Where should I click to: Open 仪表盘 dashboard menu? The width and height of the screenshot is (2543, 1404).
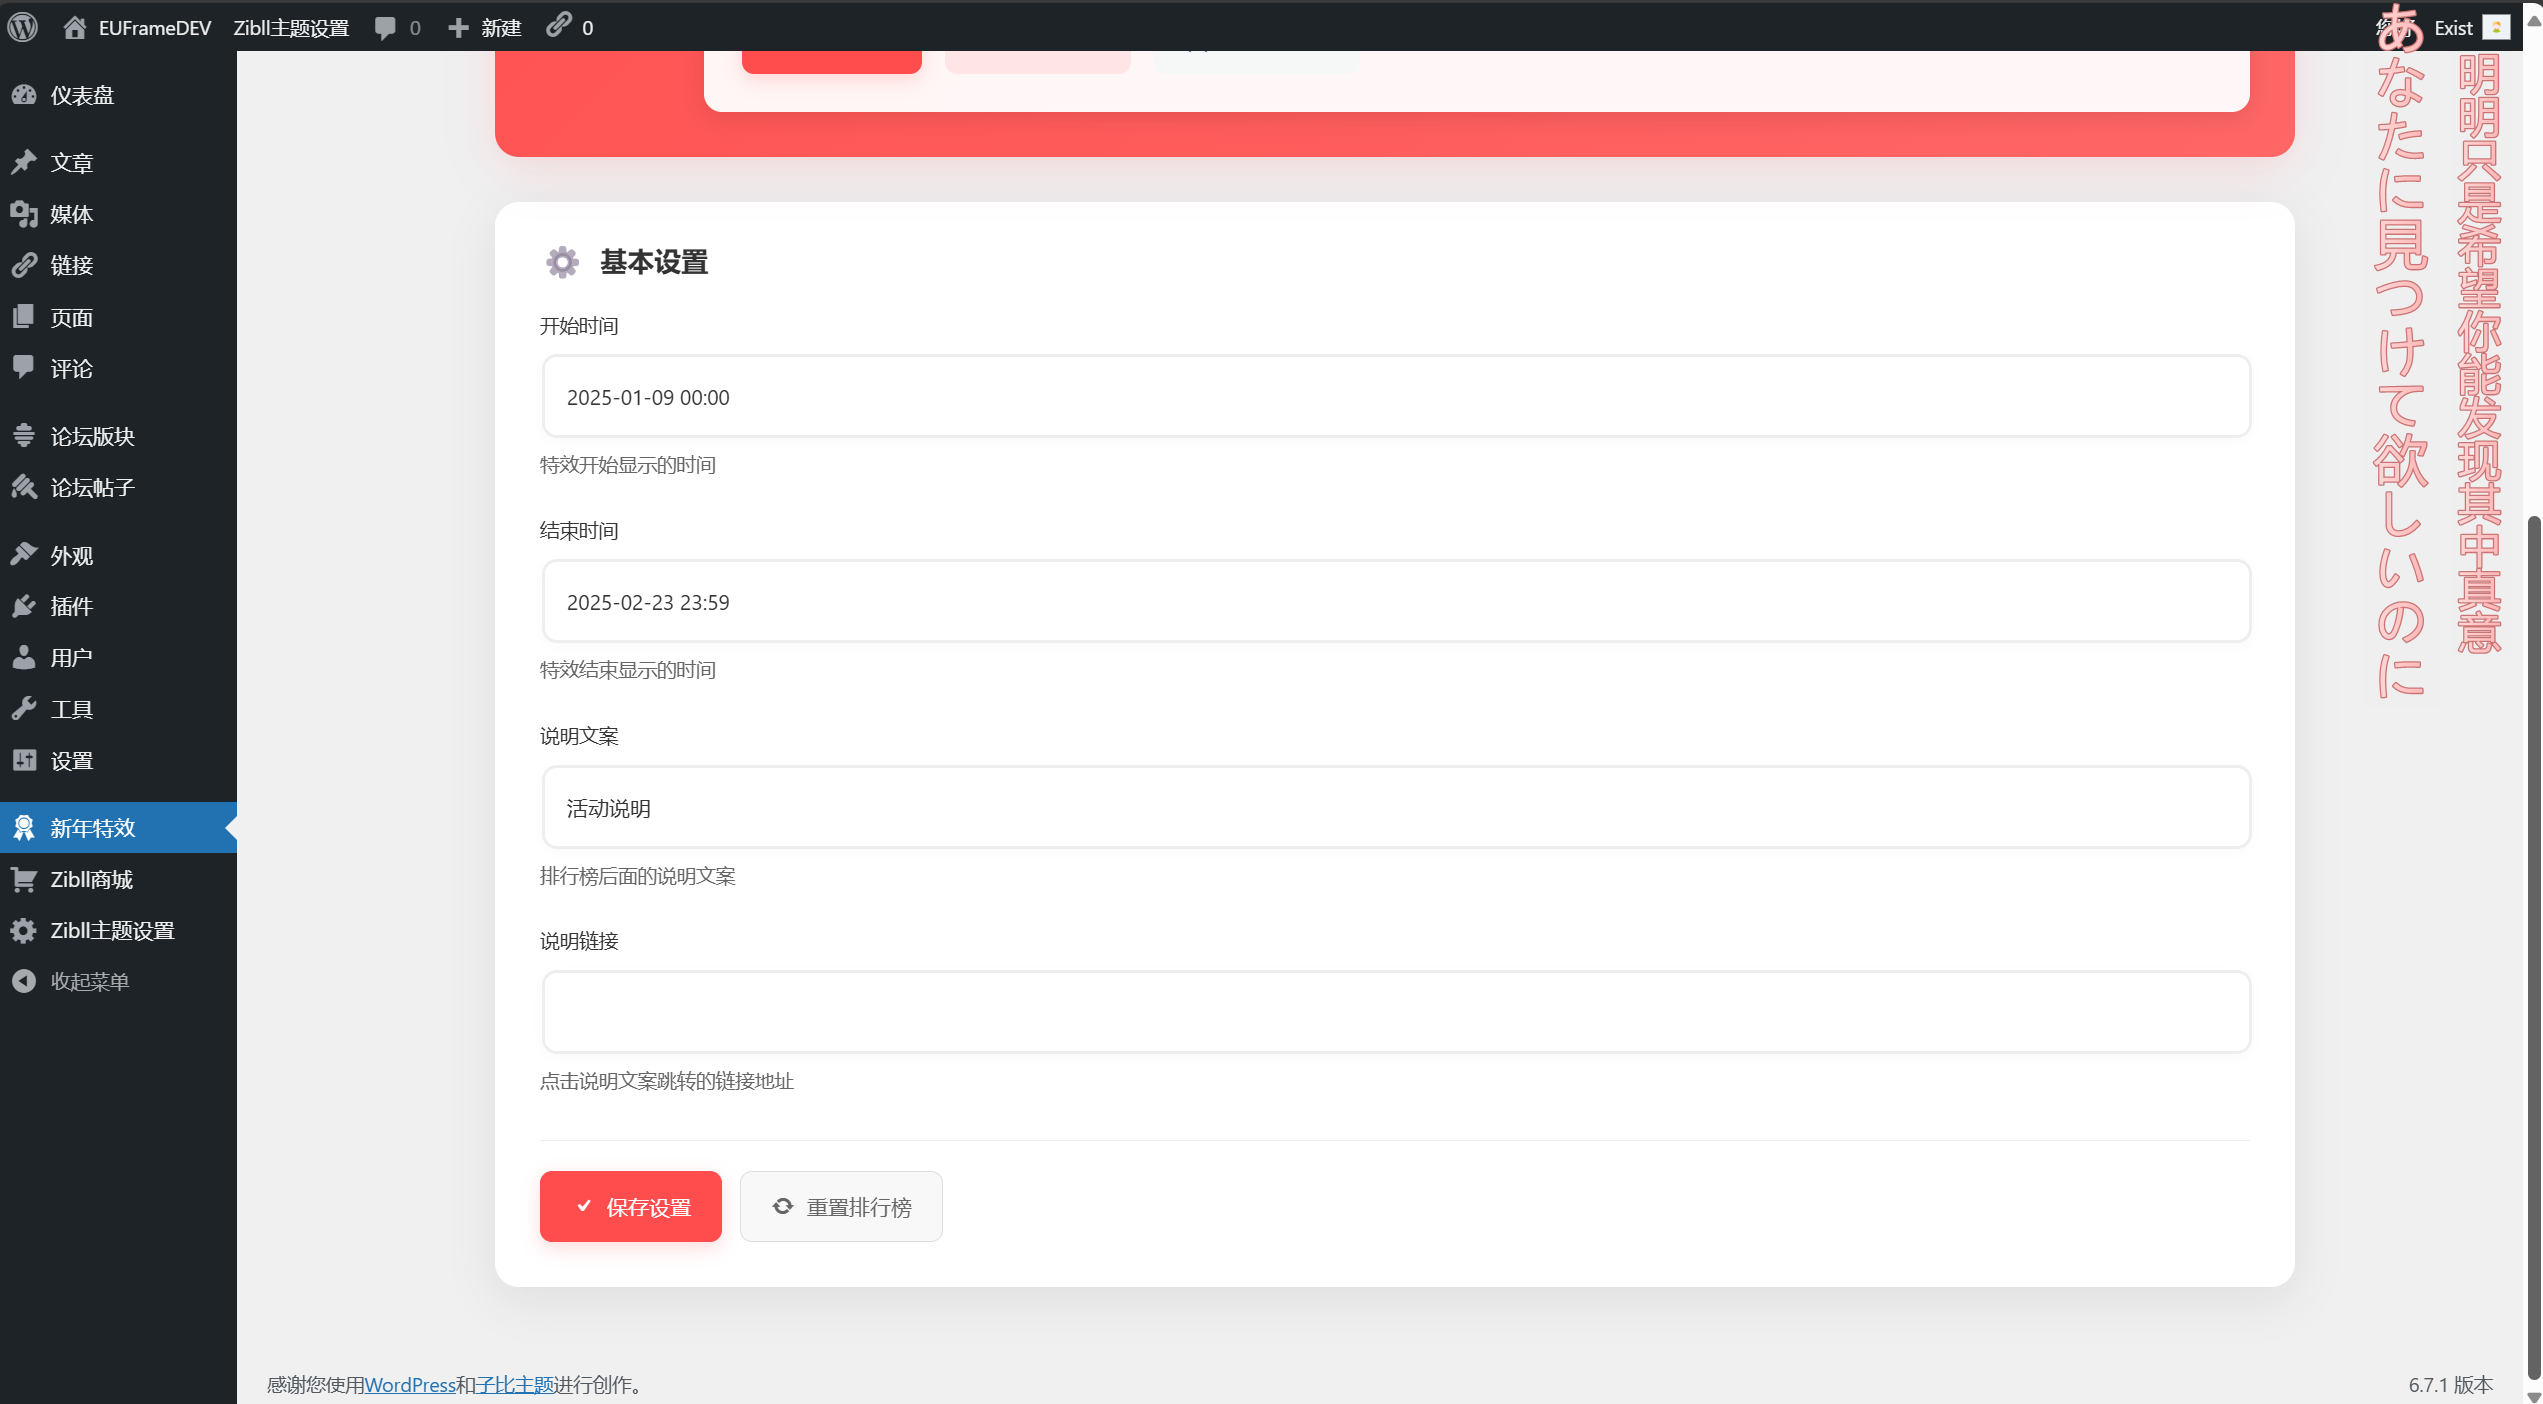point(82,95)
